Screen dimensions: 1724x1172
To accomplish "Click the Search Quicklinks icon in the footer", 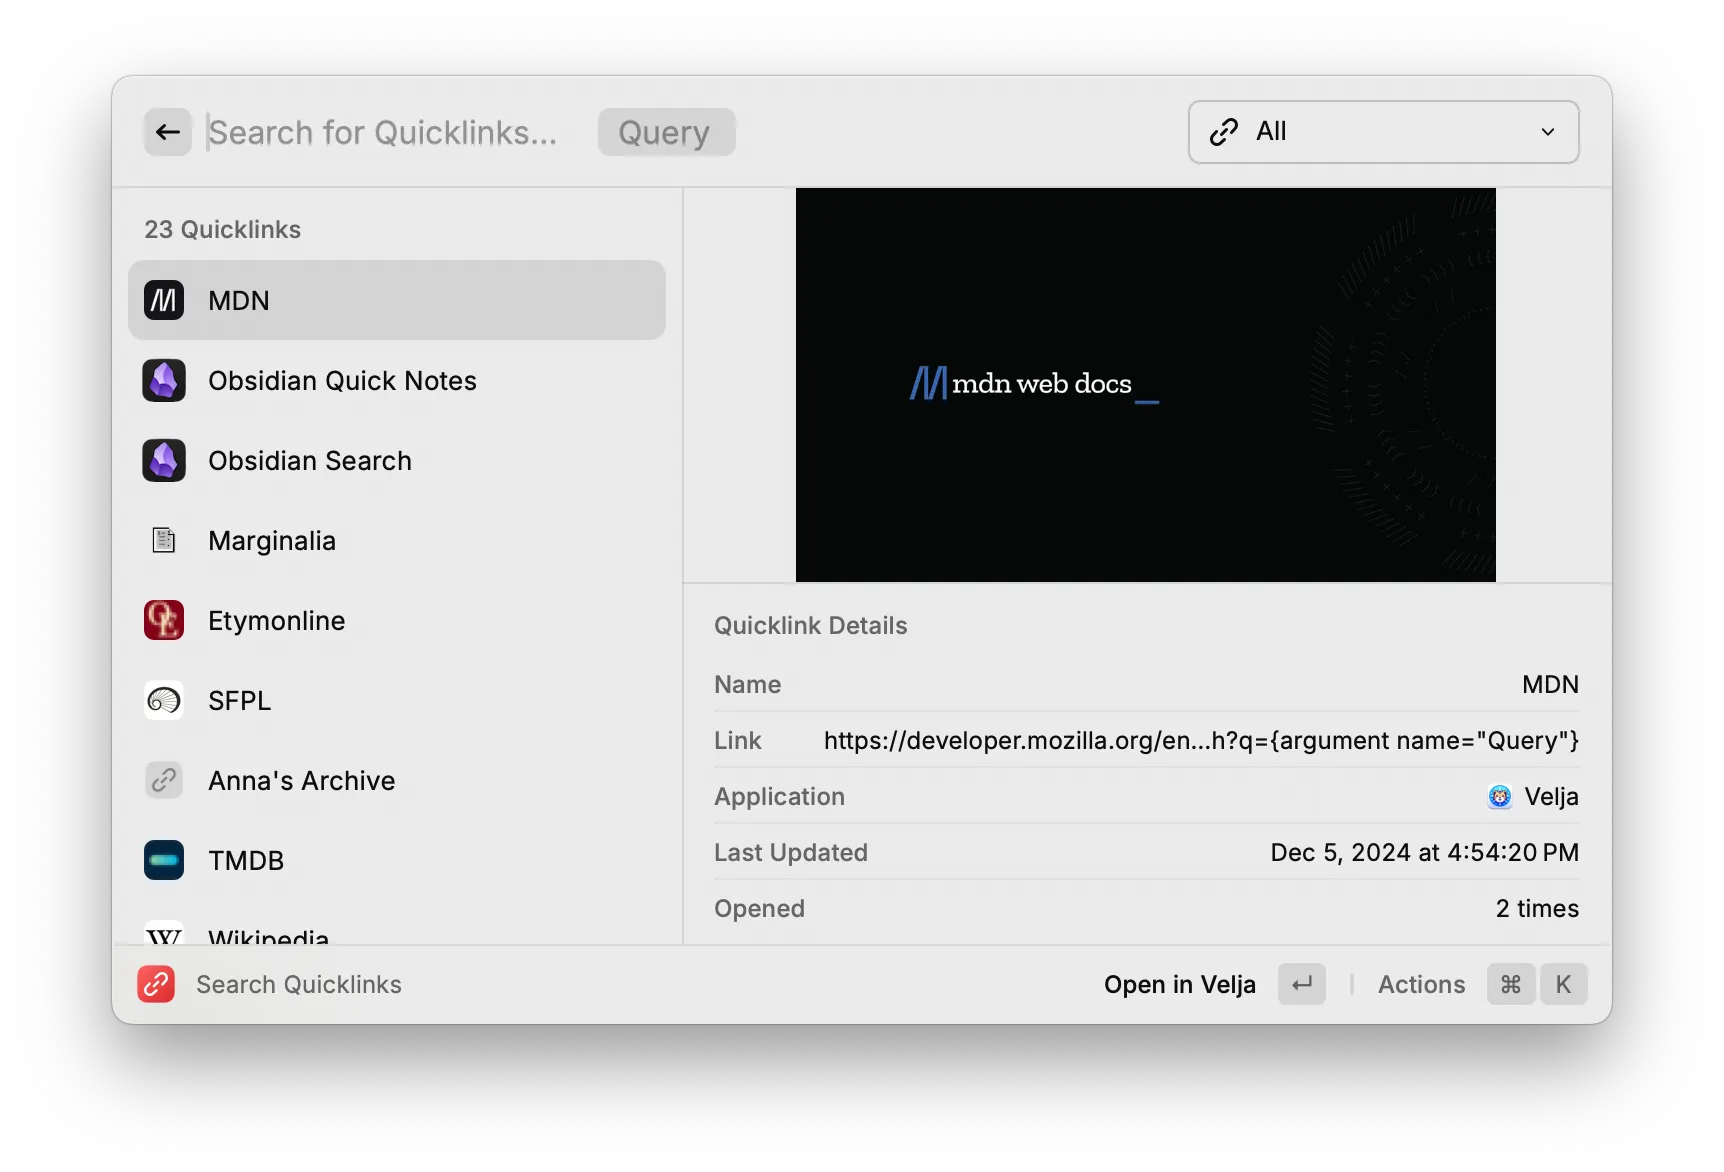I will [156, 984].
